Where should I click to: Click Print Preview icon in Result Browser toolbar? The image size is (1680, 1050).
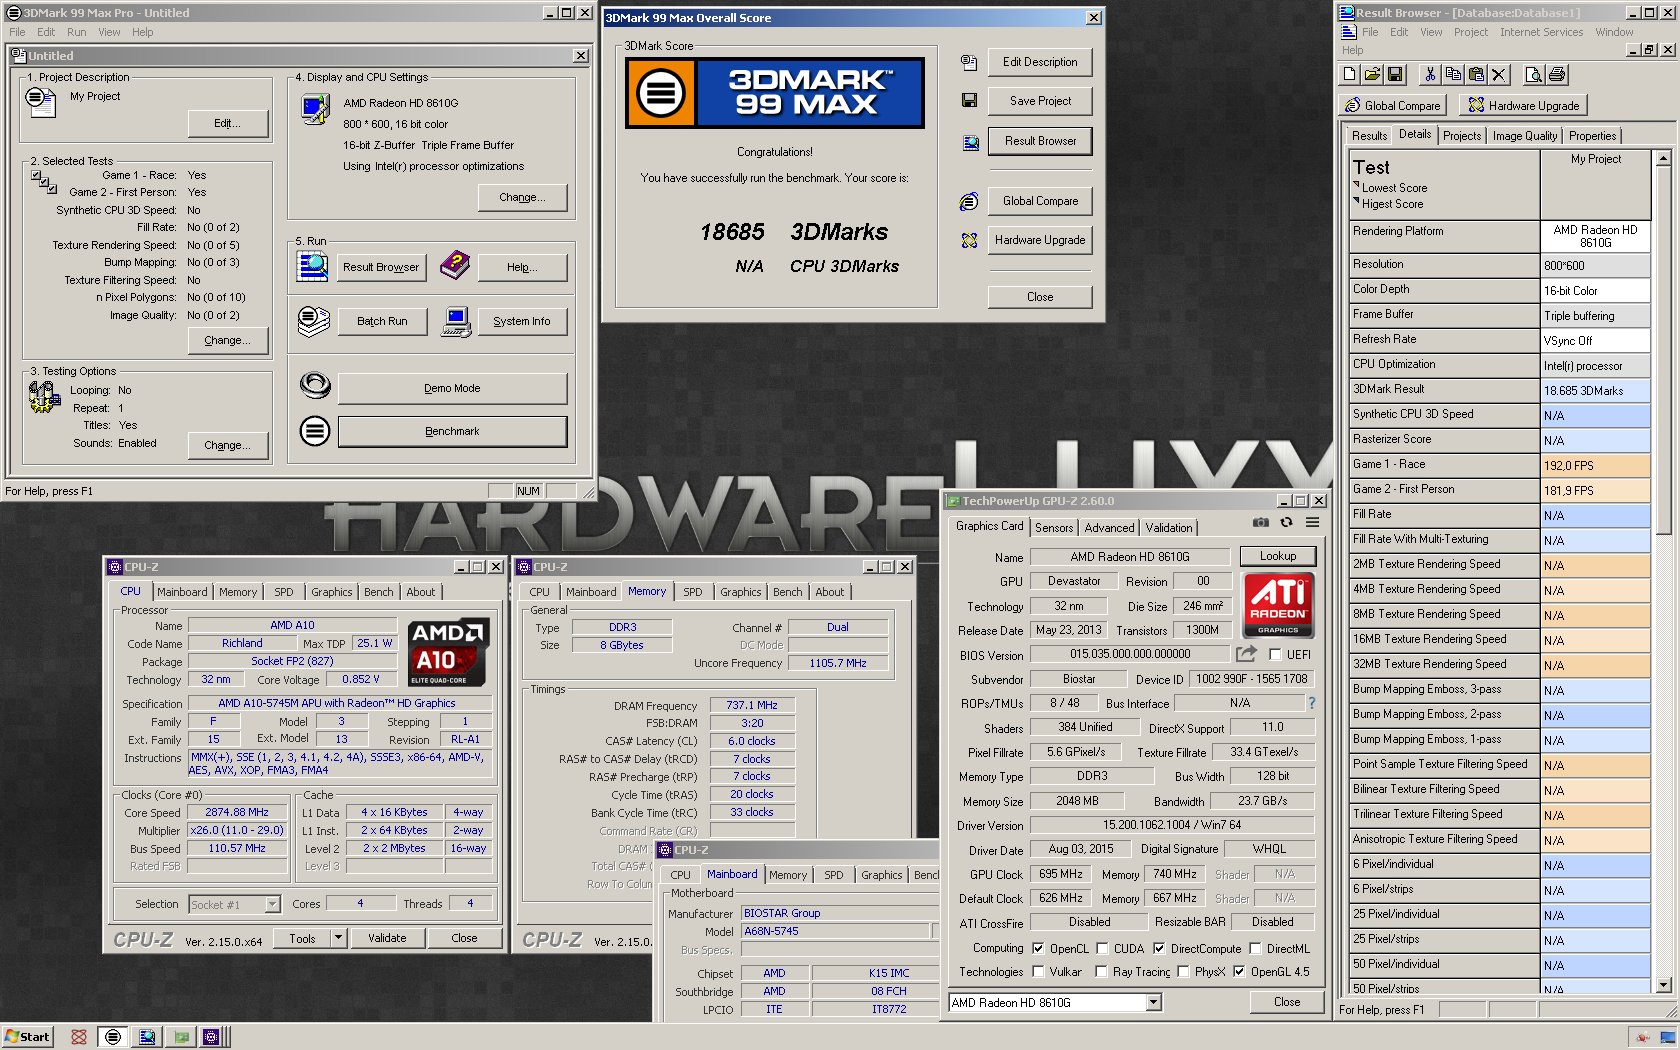(x=1533, y=74)
